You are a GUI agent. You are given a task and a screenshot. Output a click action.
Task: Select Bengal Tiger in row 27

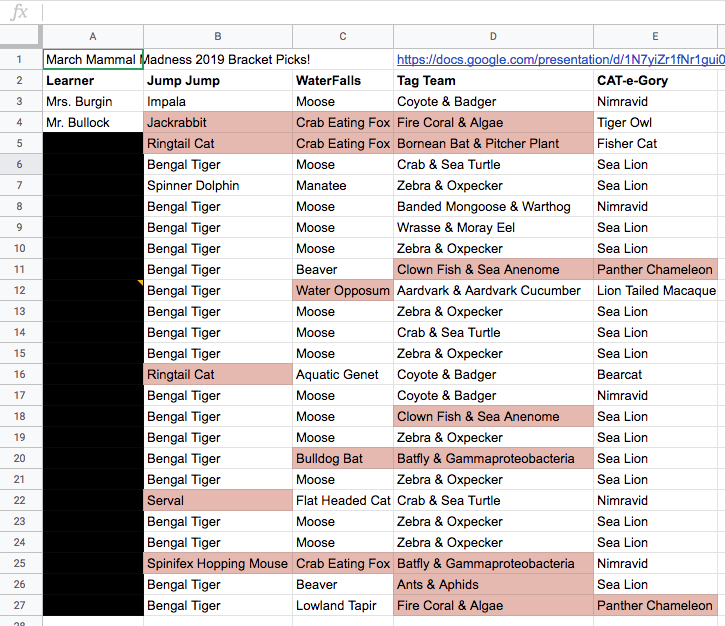click(x=218, y=605)
